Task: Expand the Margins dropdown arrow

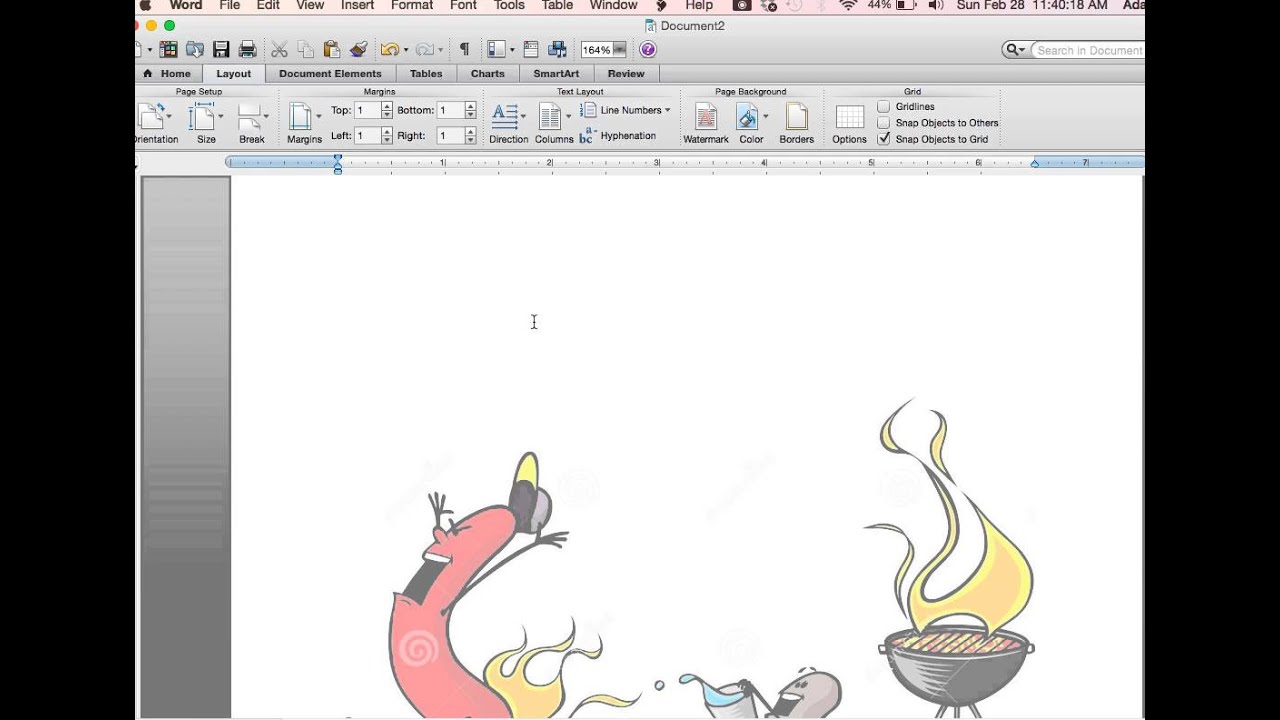Action: [x=319, y=117]
